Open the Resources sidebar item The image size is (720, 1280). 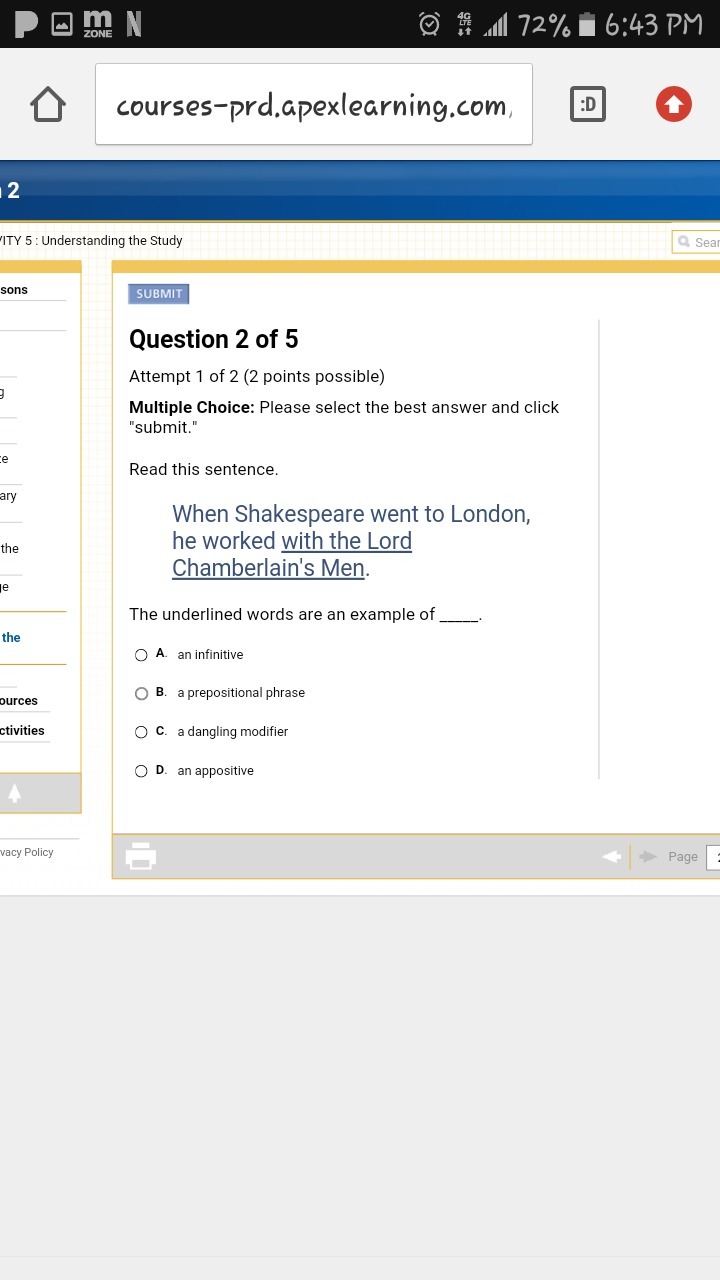point(19,701)
